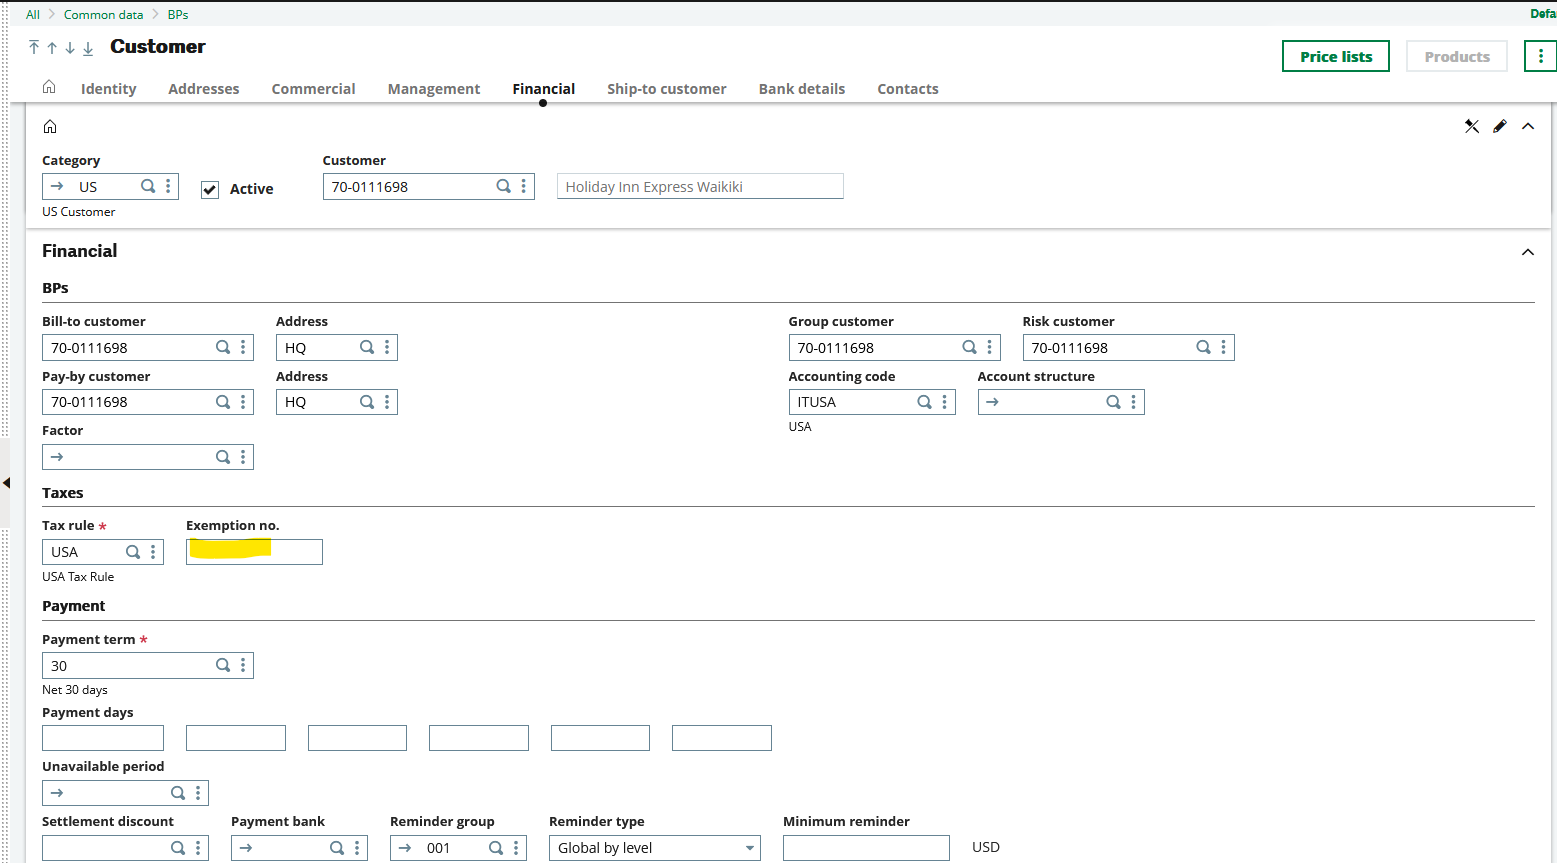Open the Customer field three-dot actions menu

[523, 186]
